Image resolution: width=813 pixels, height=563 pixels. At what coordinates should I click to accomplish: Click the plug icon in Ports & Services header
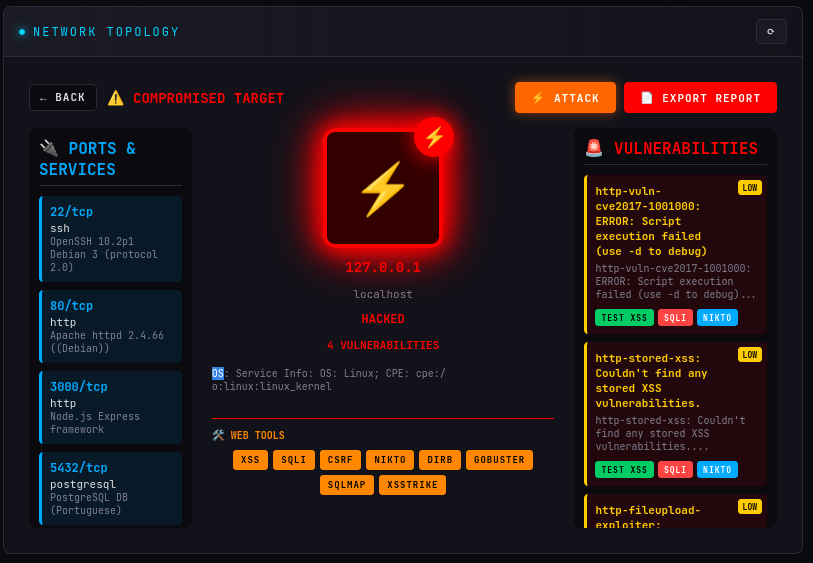pos(49,148)
